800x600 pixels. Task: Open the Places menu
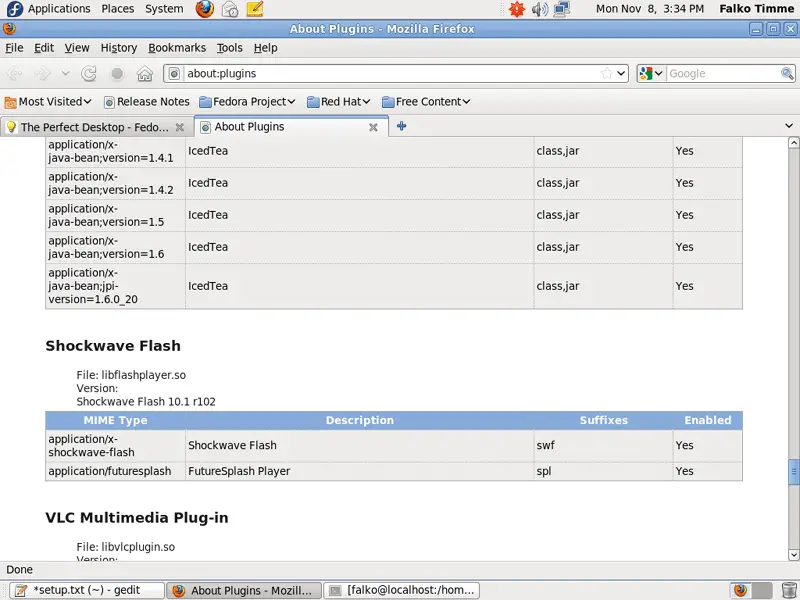pyautogui.click(x=118, y=9)
